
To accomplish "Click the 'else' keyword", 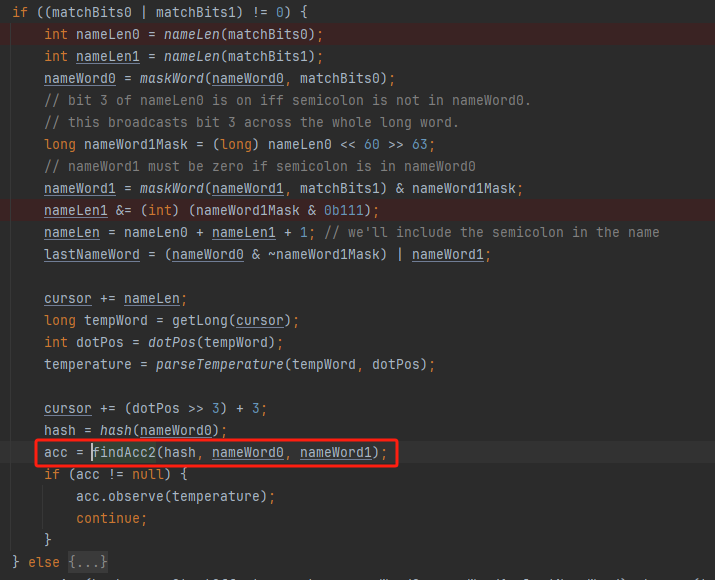I will tap(44, 562).
